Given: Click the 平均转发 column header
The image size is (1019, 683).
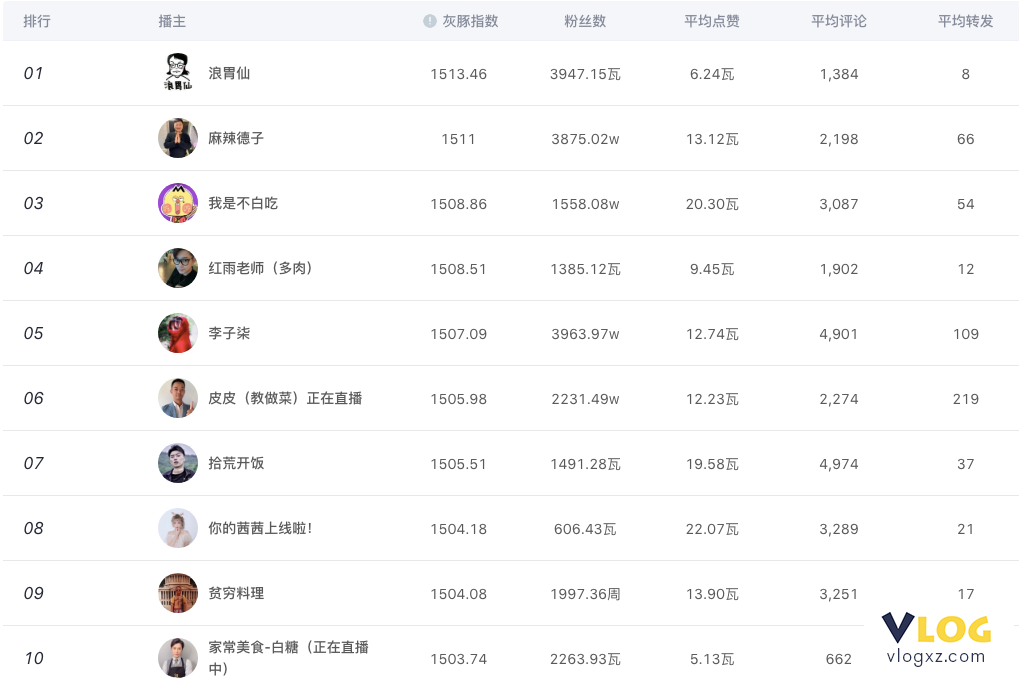Looking at the screenshot, I should pyautogui.click(x=965, y=21).
